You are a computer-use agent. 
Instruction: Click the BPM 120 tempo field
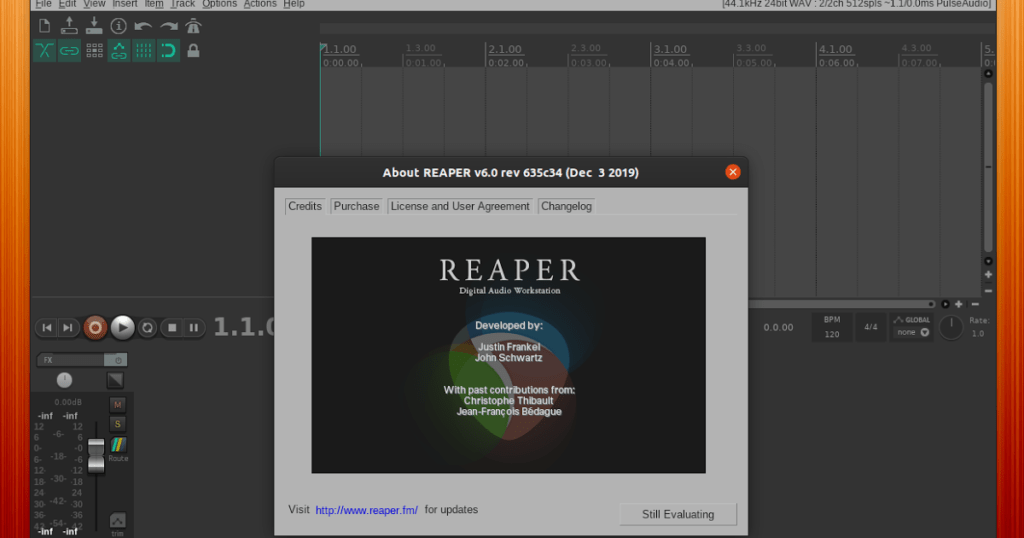click(x=832, y=327)
